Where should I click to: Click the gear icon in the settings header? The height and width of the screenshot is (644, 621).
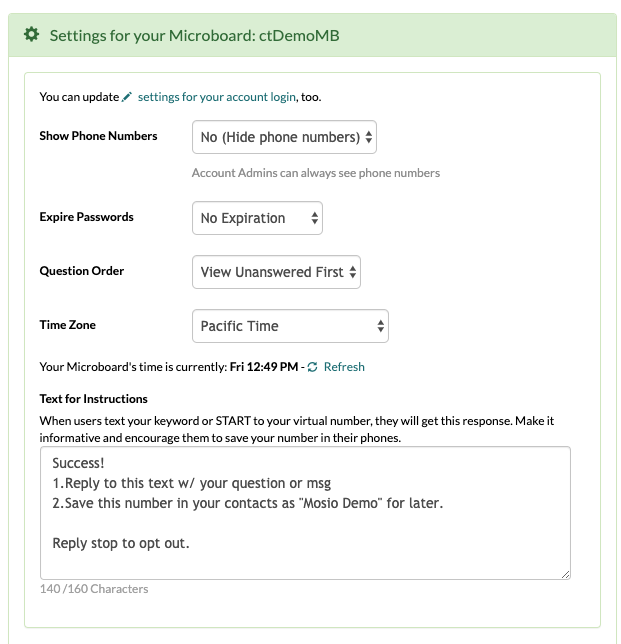point(31,34)
